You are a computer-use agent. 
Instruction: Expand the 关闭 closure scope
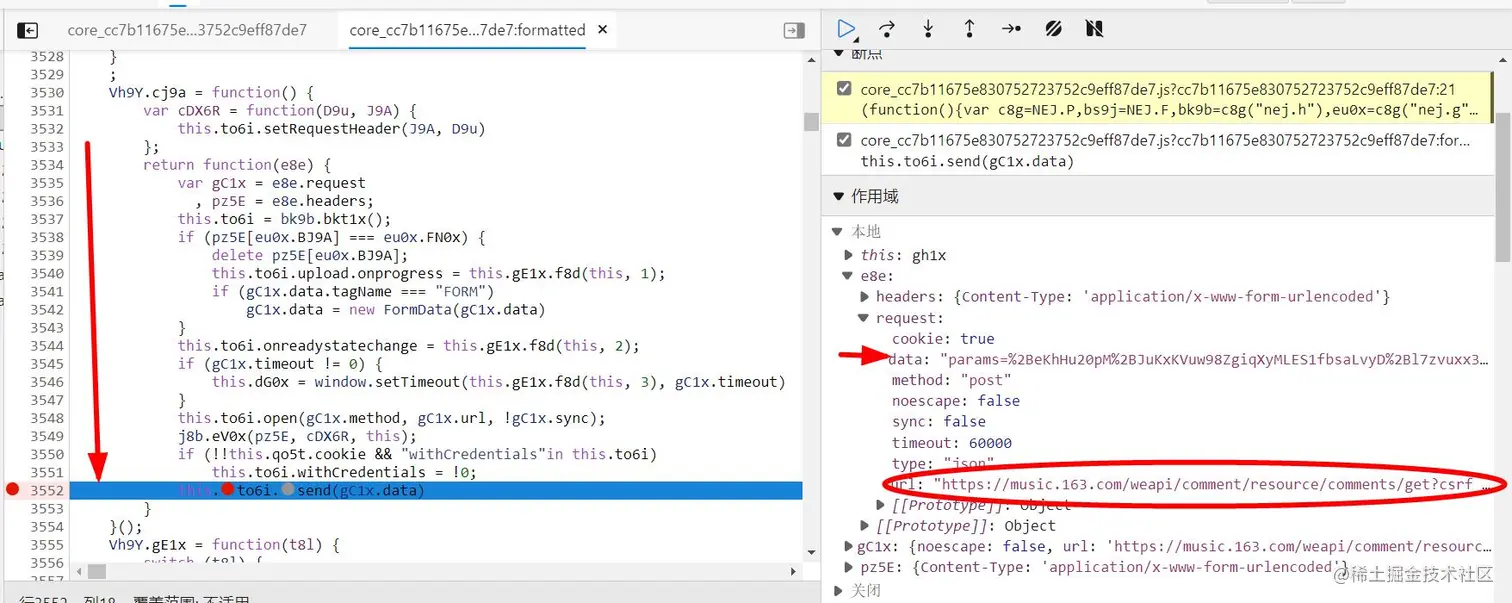point(838,590)
